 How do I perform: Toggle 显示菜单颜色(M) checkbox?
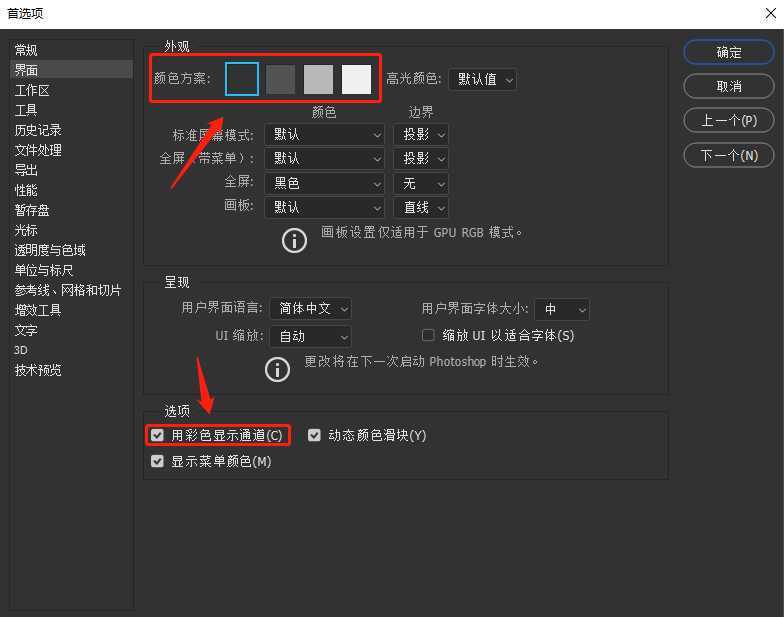coord(158,461)
